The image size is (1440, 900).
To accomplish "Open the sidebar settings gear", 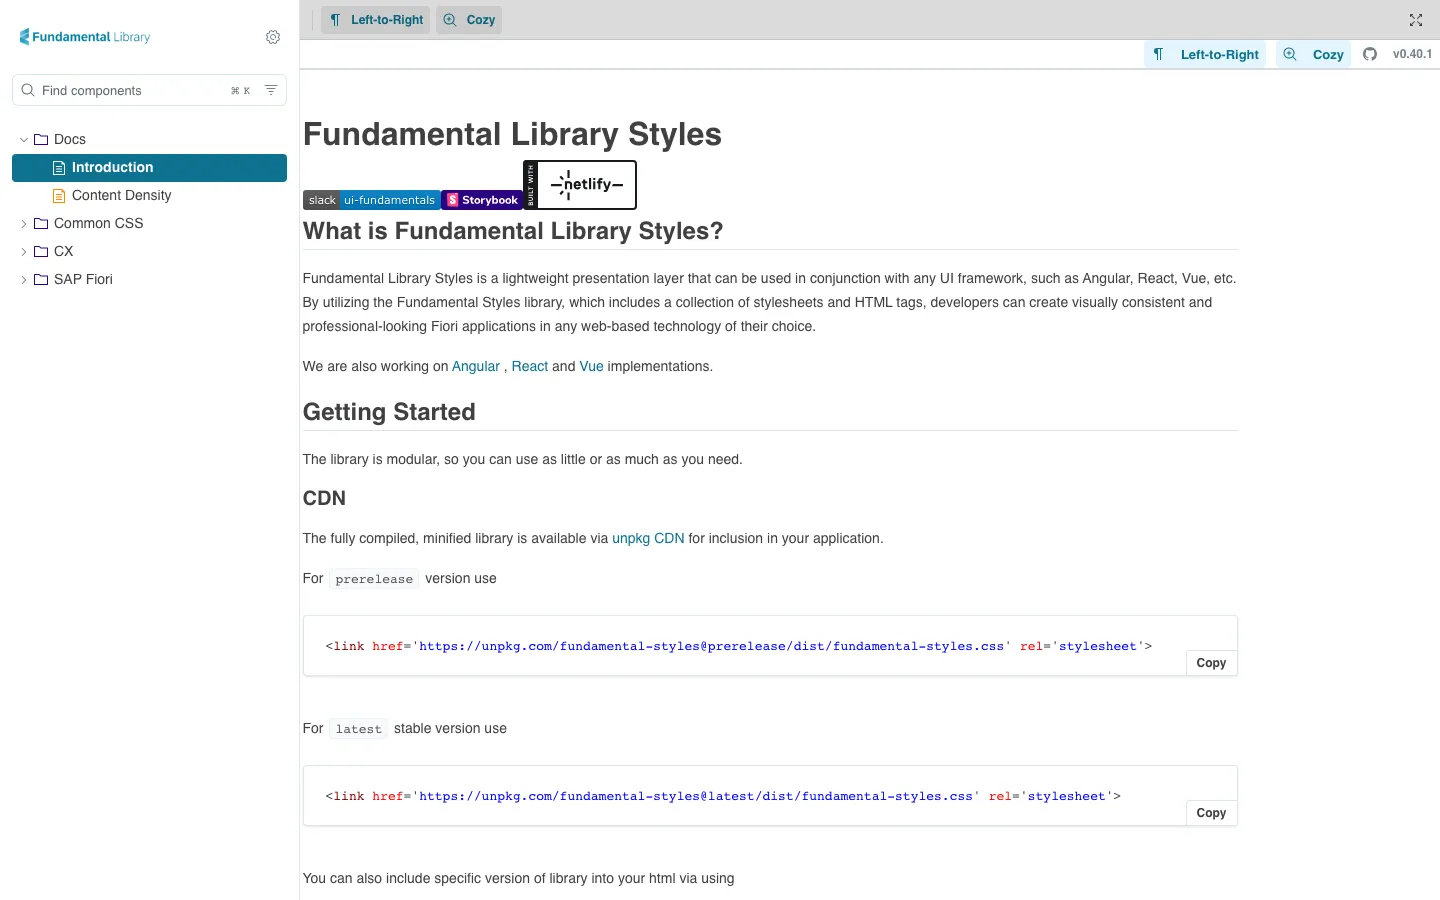I will tap(273, 37).
